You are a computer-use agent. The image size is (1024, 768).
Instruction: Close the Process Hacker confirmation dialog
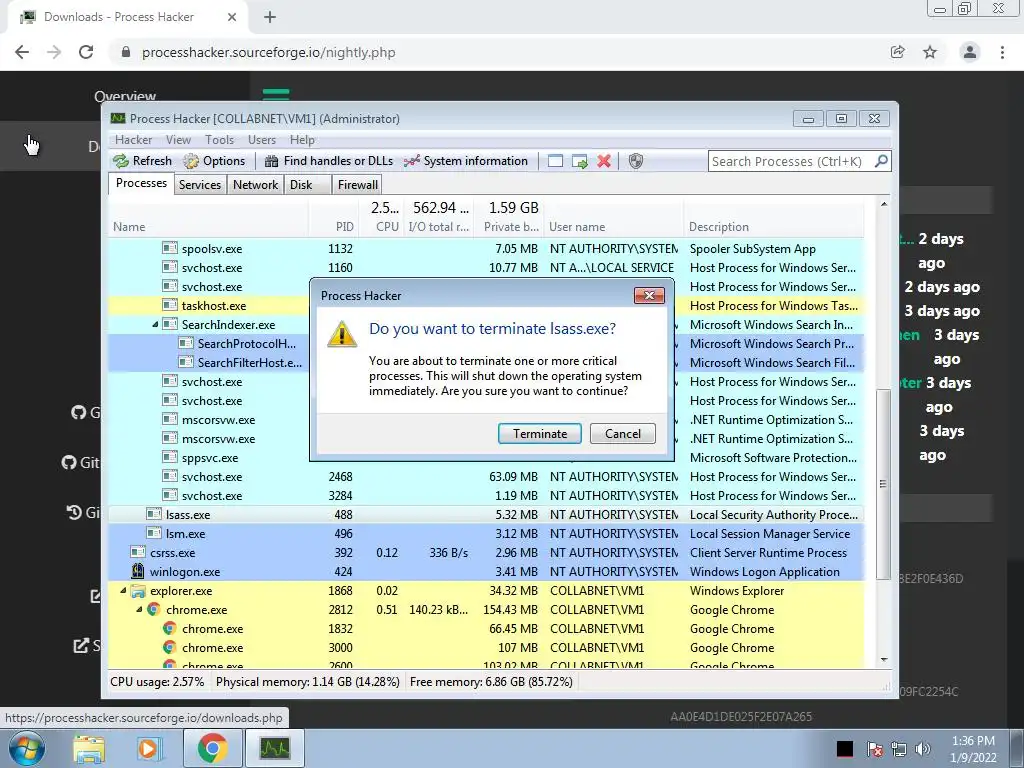pos(649,295)
